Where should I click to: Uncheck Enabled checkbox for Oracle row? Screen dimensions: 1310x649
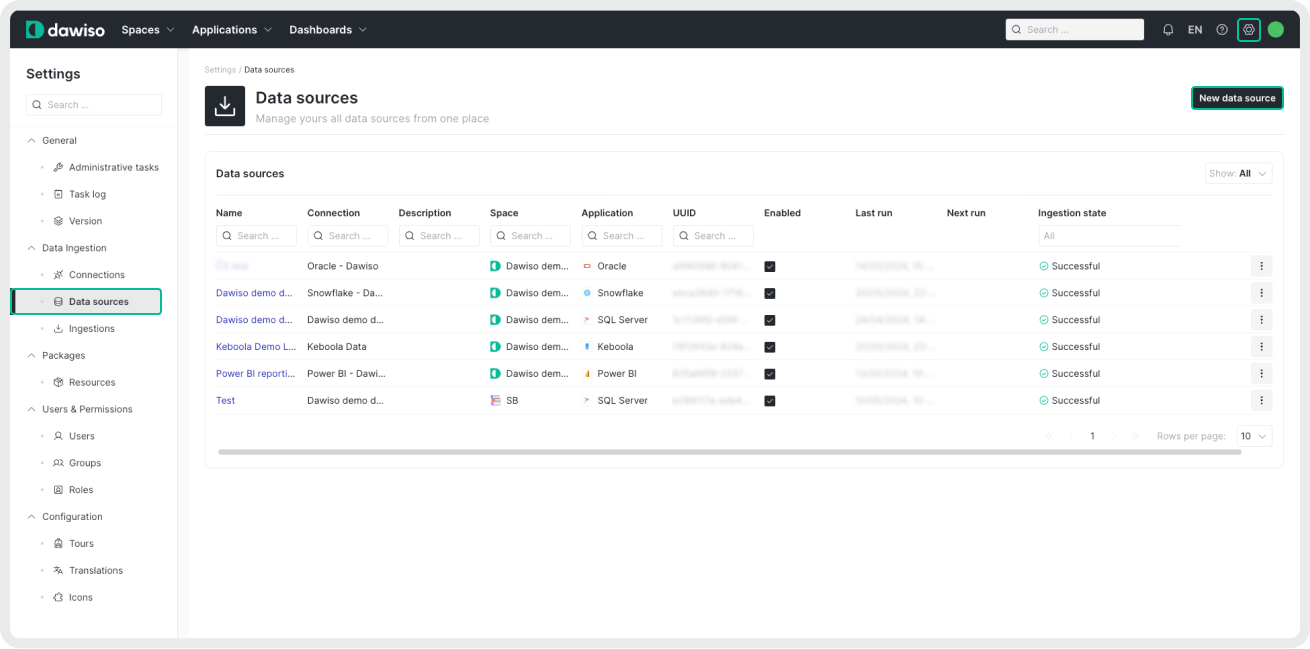[x=770, y=267]
